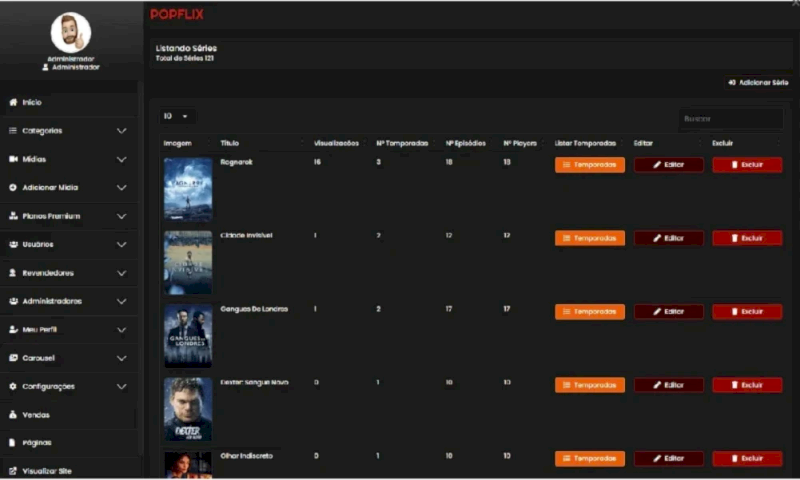
Task: Delete the Ragnarok series
Action: pos(747,165)
